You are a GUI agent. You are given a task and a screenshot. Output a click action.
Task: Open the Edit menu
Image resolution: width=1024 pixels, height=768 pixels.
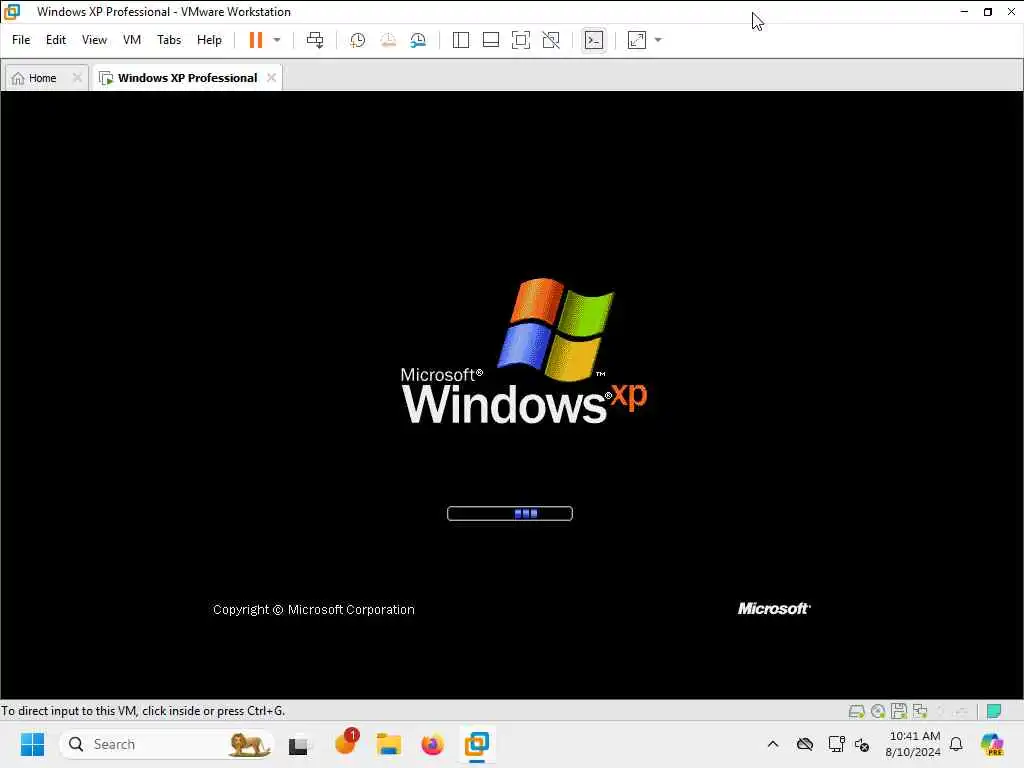point(56,40)
